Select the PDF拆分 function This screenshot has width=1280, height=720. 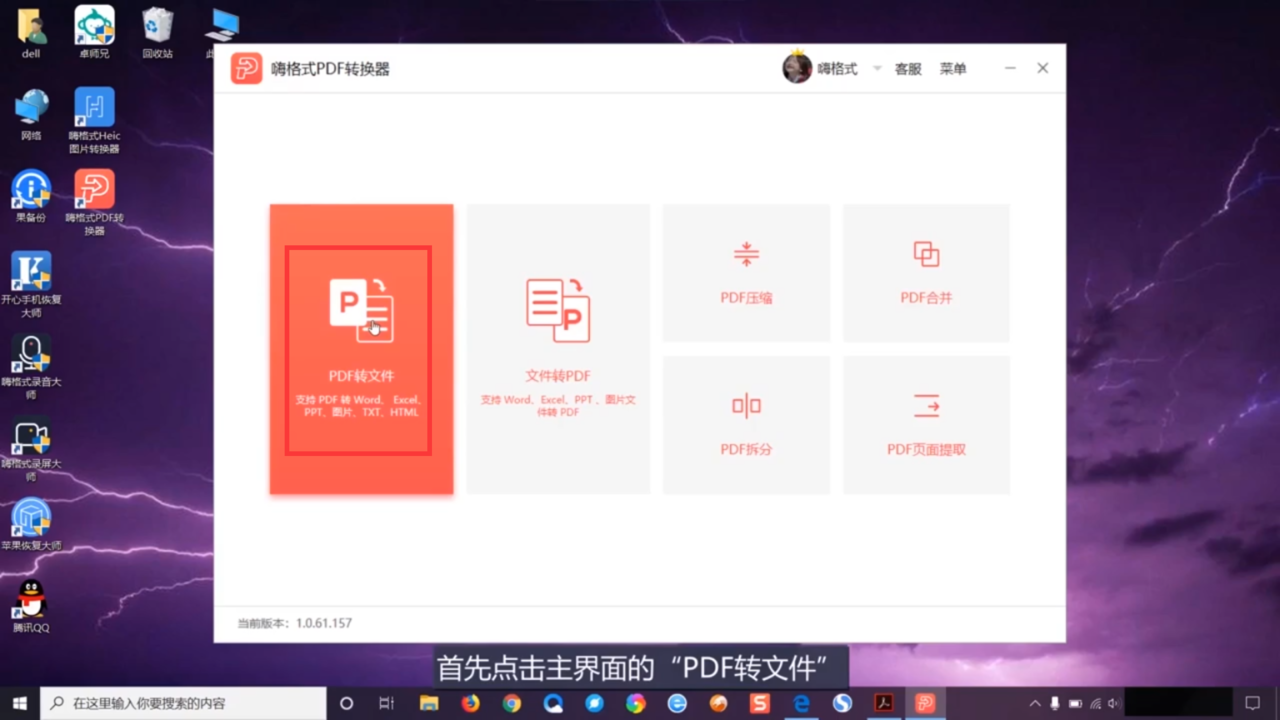coord(745,424)
